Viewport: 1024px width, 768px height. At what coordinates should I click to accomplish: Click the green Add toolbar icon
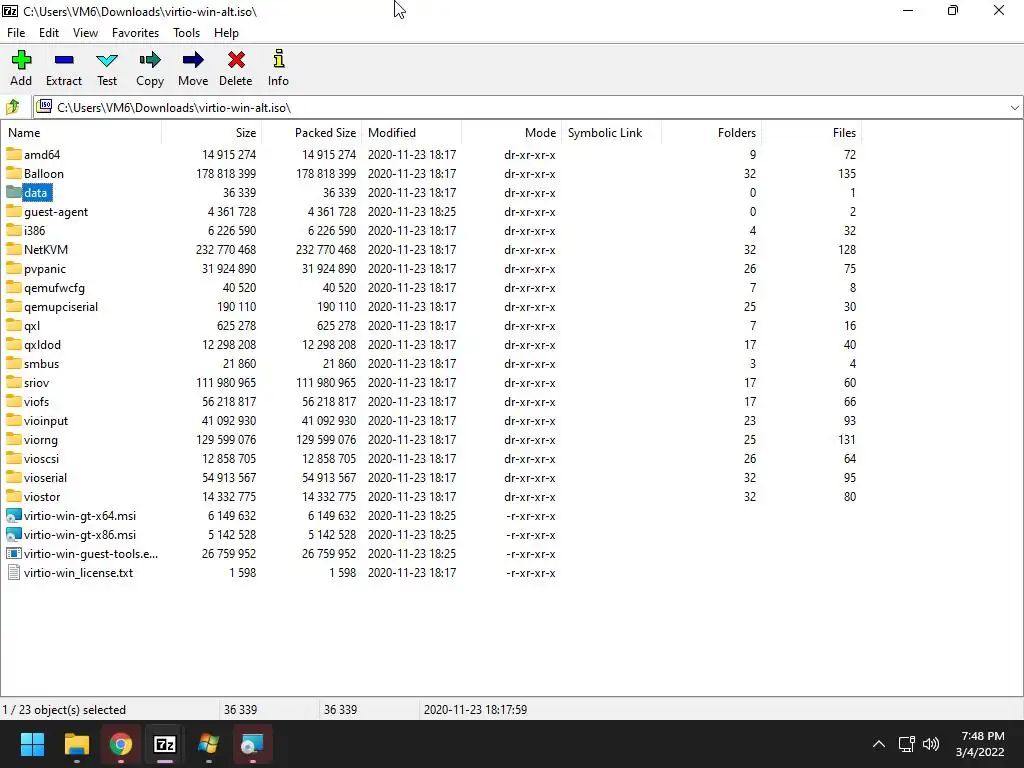point(21,60)
